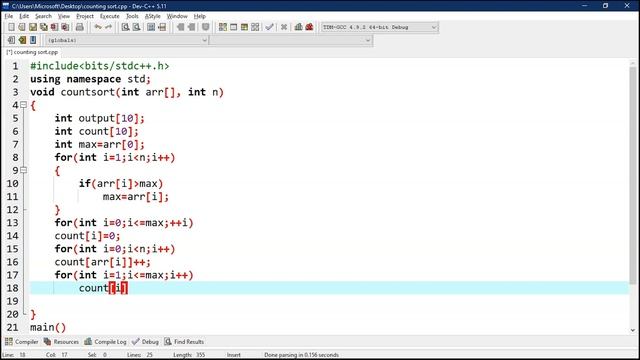Open the Tools menu

coord(132,16)
